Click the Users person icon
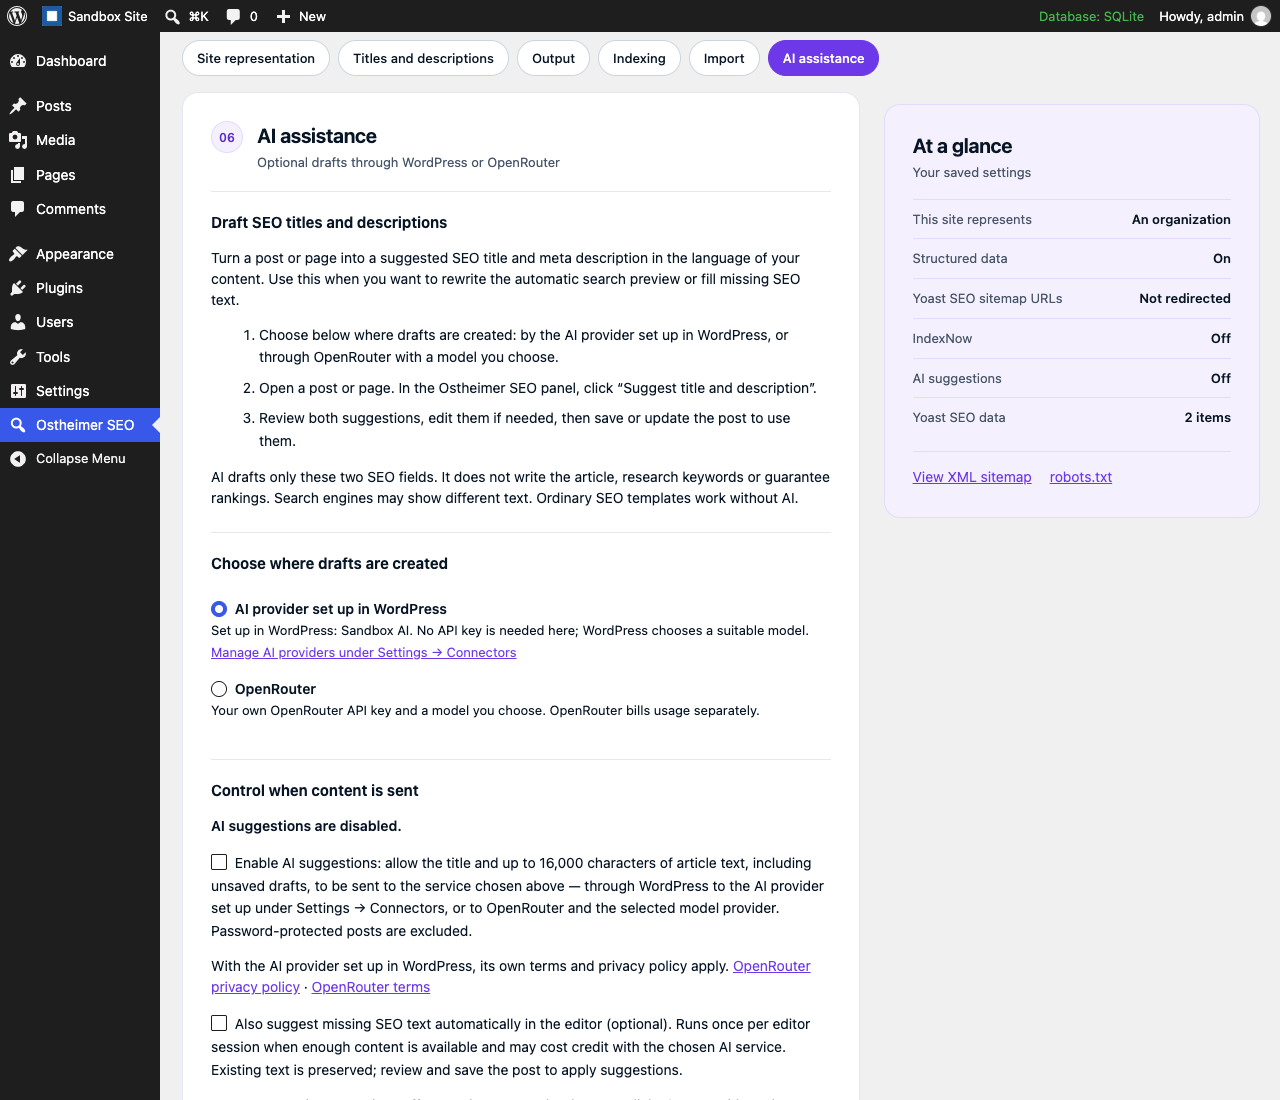 [18, 322]
